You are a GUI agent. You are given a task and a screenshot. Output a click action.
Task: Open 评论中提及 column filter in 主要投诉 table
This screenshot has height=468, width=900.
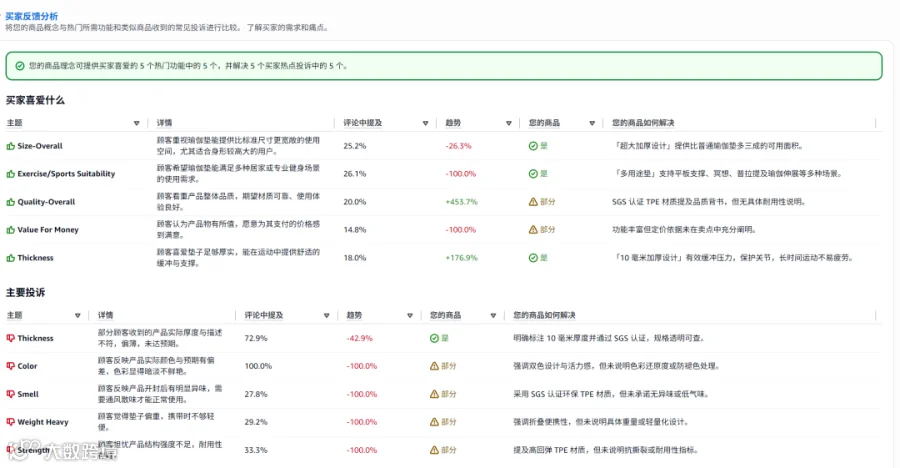[x=327, y=315]
